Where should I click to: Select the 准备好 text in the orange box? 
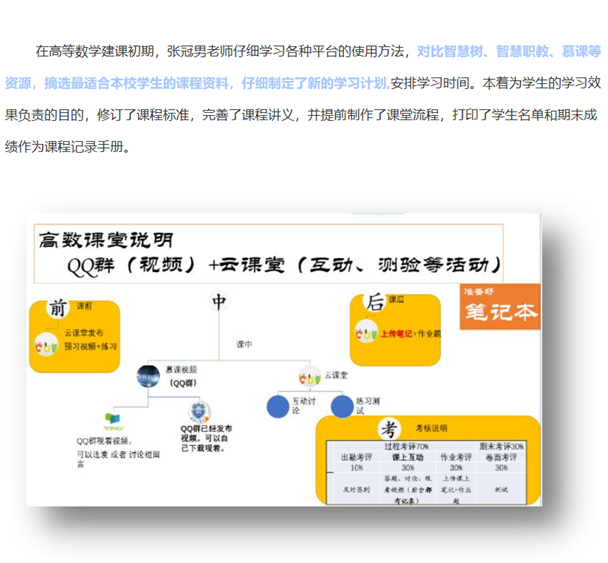click(x=478, y=292)
